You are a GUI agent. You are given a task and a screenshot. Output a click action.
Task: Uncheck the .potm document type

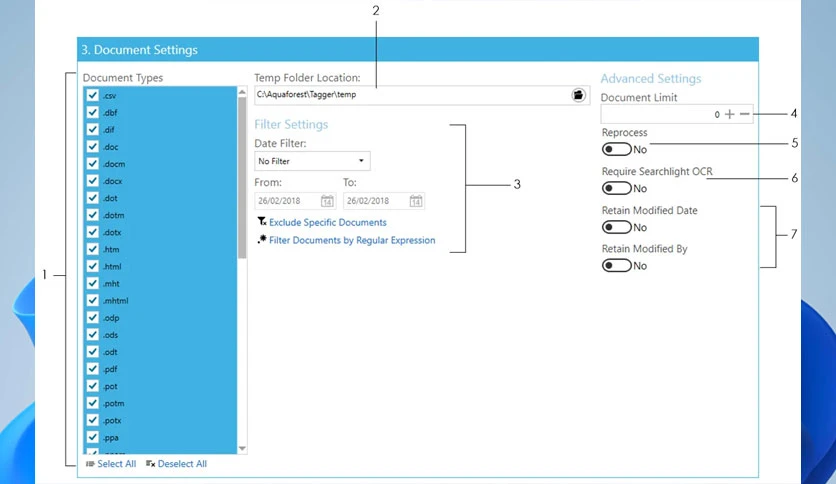click(93, 402)
